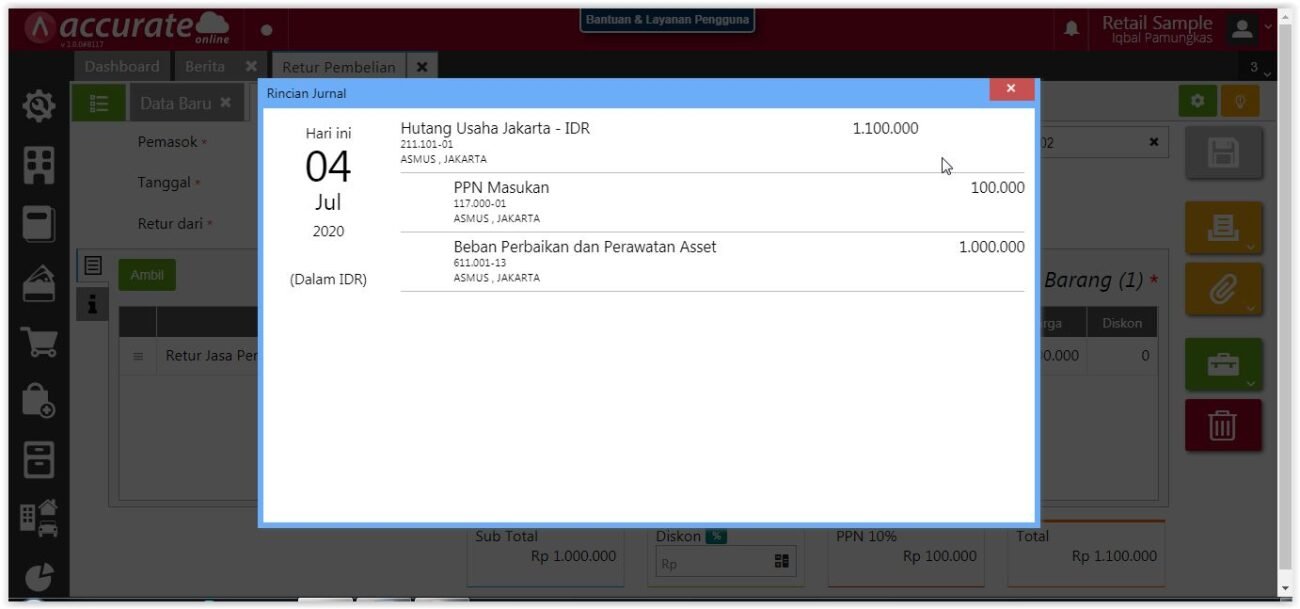Select the Data Baru tab
Screen dimensions: 1300x609
(x=176, y=103)
